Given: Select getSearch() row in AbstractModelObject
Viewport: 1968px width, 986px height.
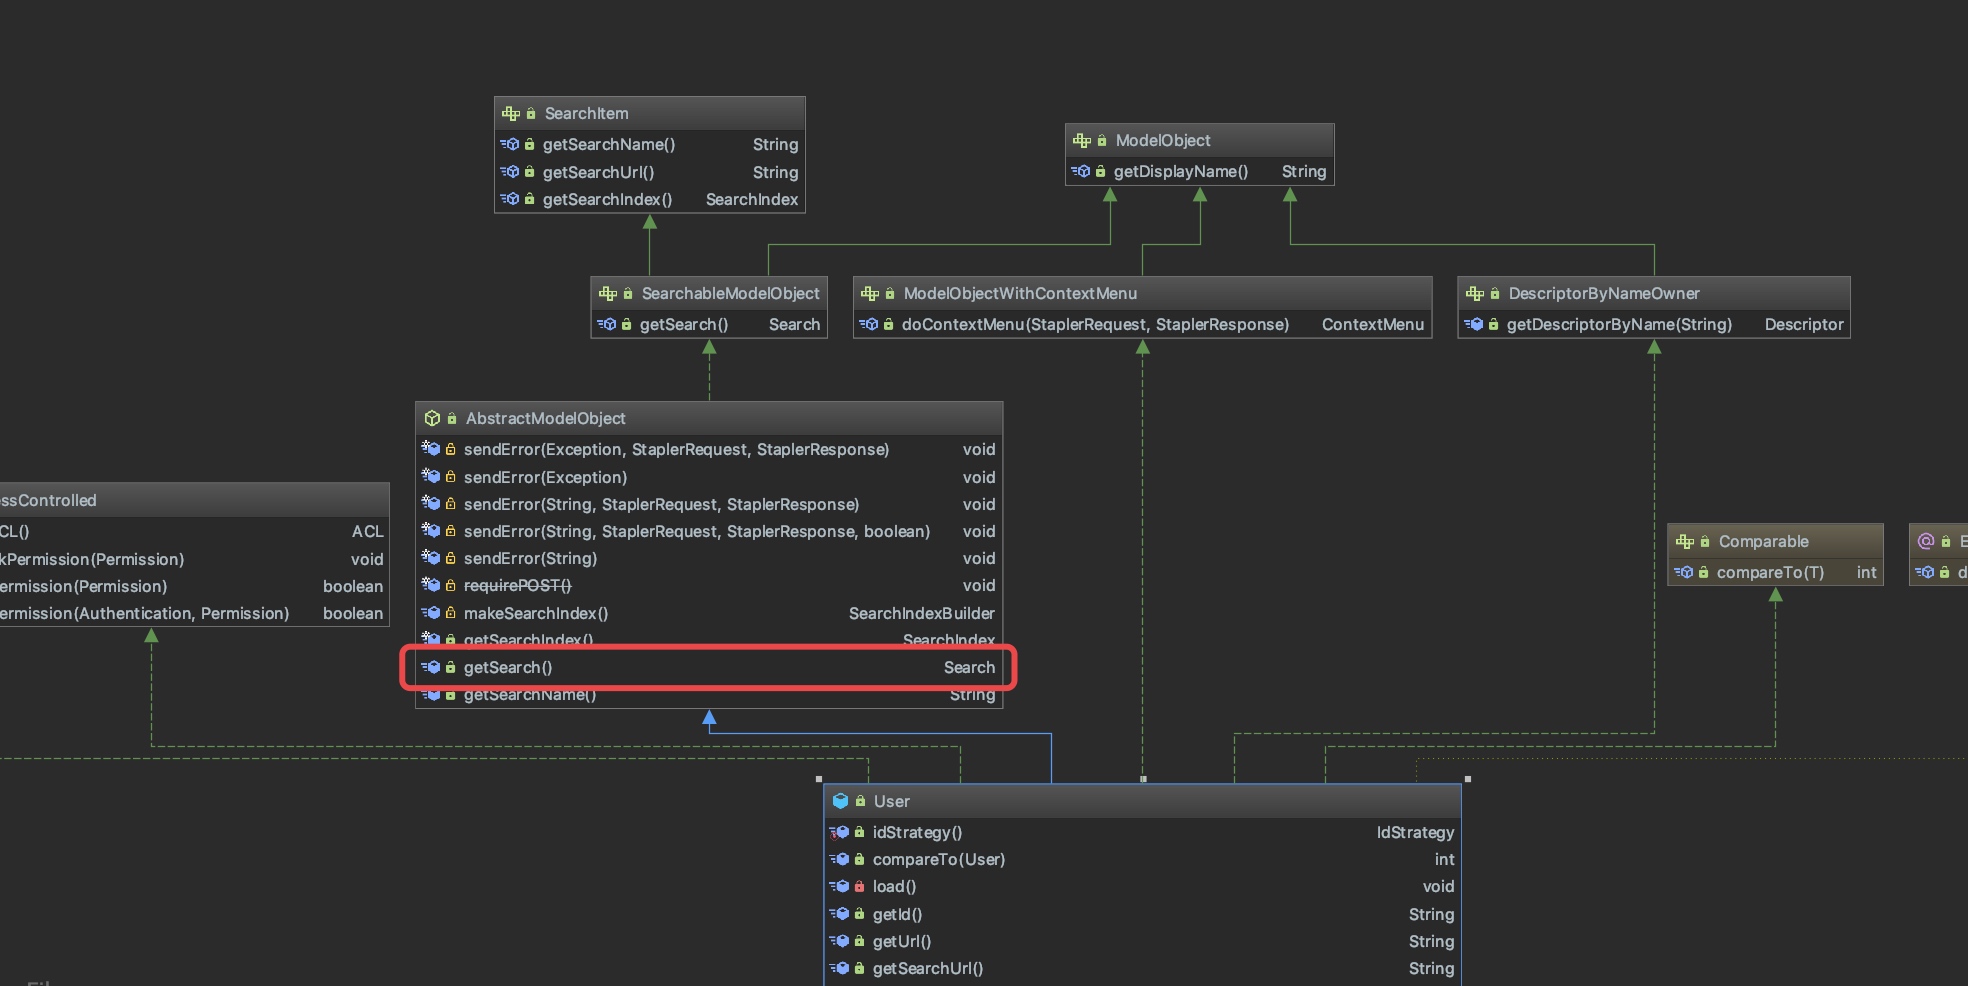Looking at the screenshot, I should point(709,667).
